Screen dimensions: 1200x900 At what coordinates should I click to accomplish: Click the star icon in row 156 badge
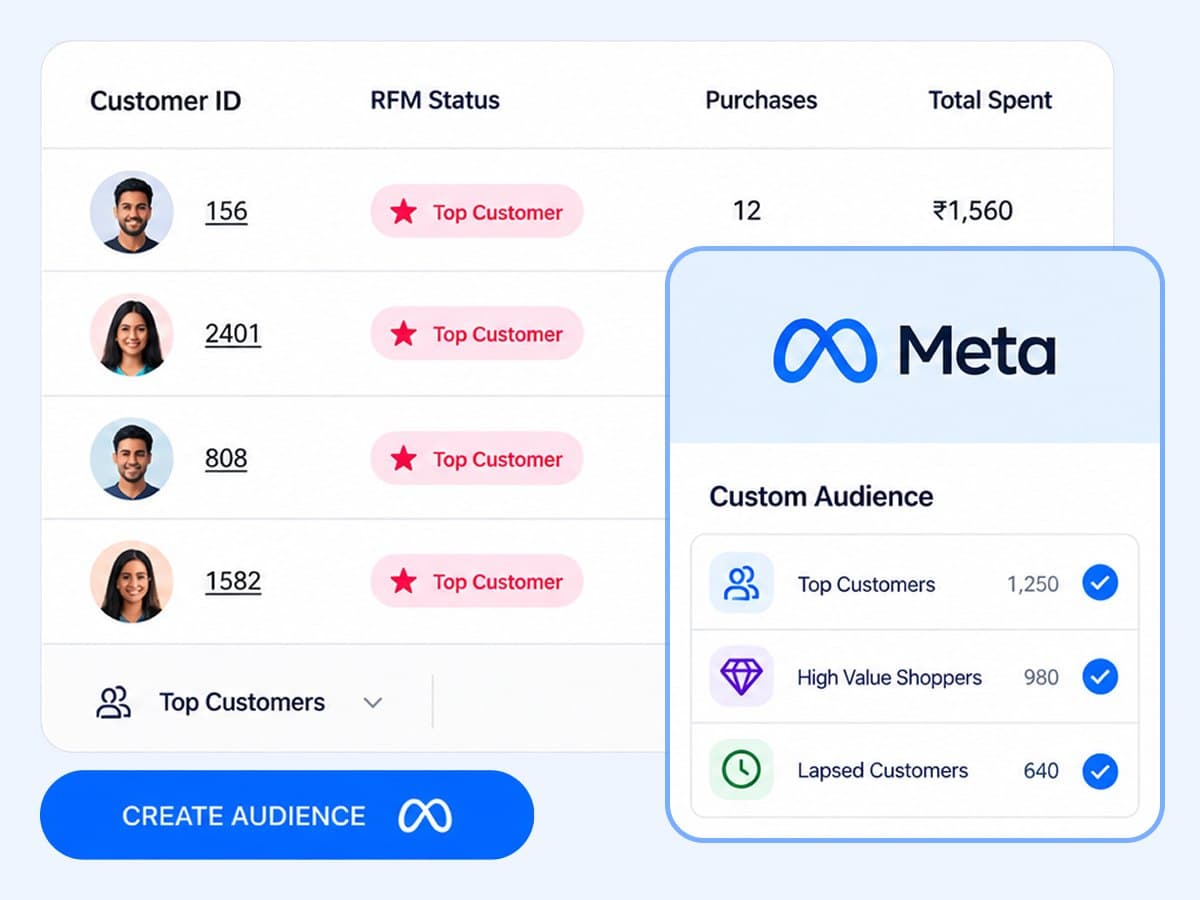click(x=404, y=211)
